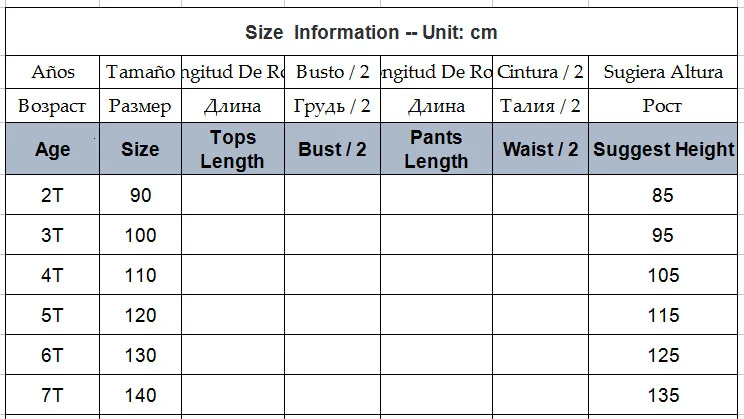
Task: Click the suggested height 85 cell
Action: 663,196
